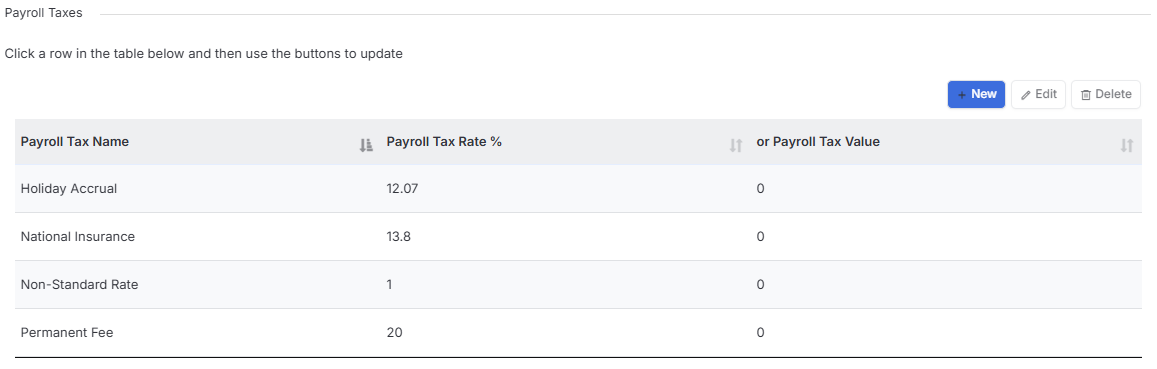This screenshot has width=1157, height=369.
Task: Click the rate value 1 cell
Action: 565,285
